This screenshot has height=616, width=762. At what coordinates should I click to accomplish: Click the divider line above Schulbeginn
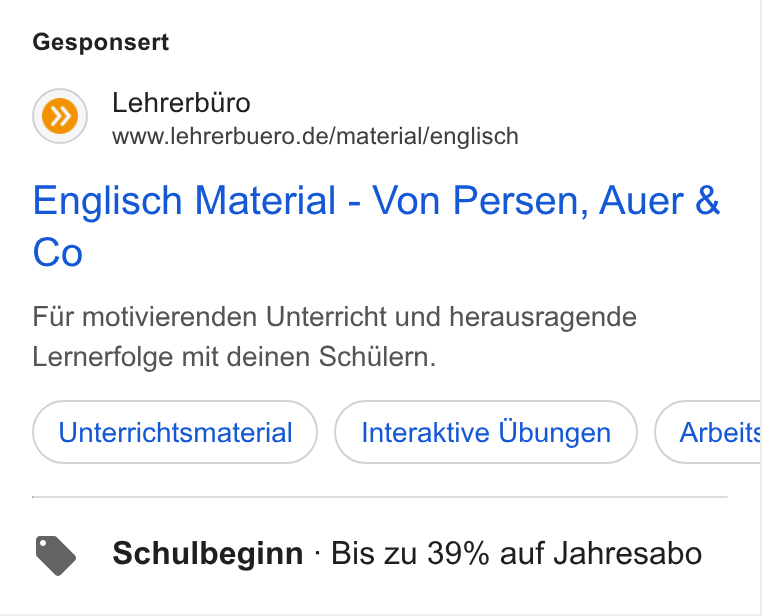point(380,497)
